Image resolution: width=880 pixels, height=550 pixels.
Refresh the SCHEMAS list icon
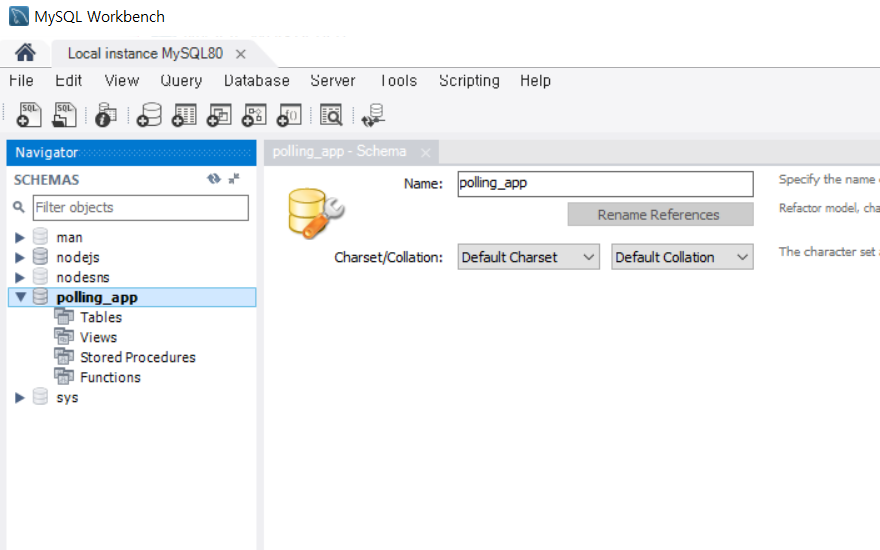[x=213, y=179]
